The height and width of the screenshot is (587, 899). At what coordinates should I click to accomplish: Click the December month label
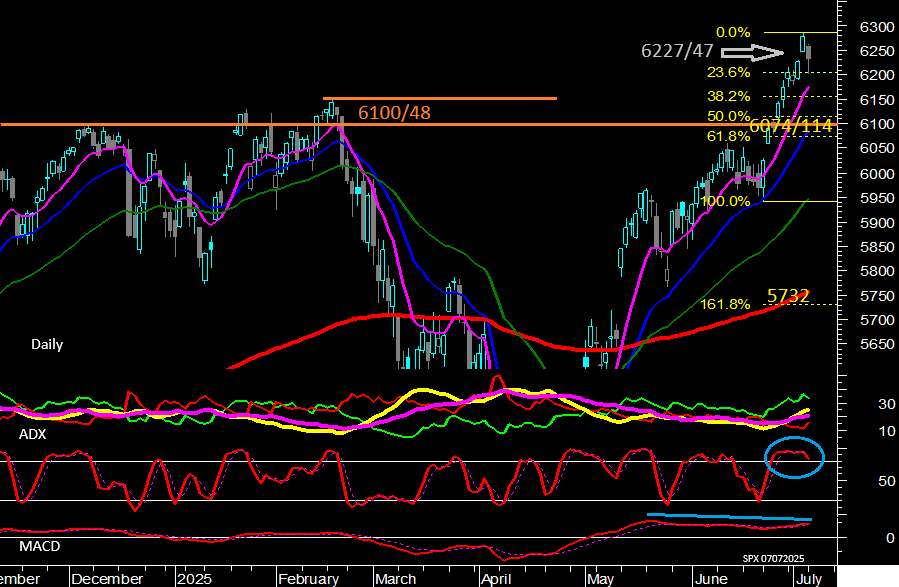(x=107, y=579)
